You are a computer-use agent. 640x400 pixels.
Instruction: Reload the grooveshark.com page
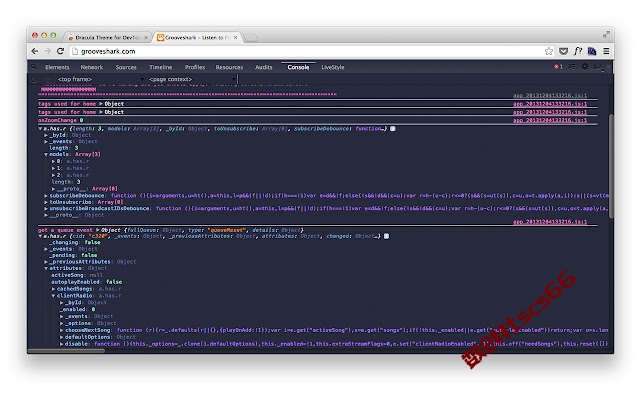pyautogui.click(x=60, y=51)
